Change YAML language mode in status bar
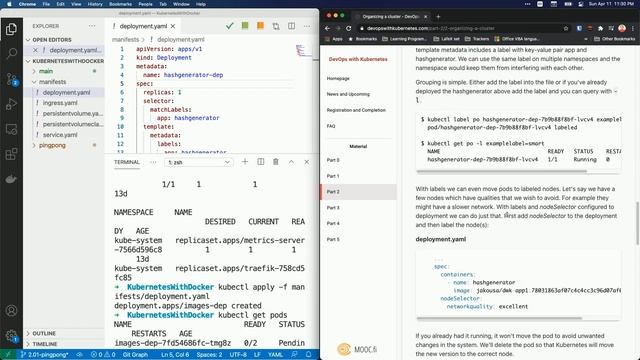Screen dimensions: 640x360 tap(275, 354)
